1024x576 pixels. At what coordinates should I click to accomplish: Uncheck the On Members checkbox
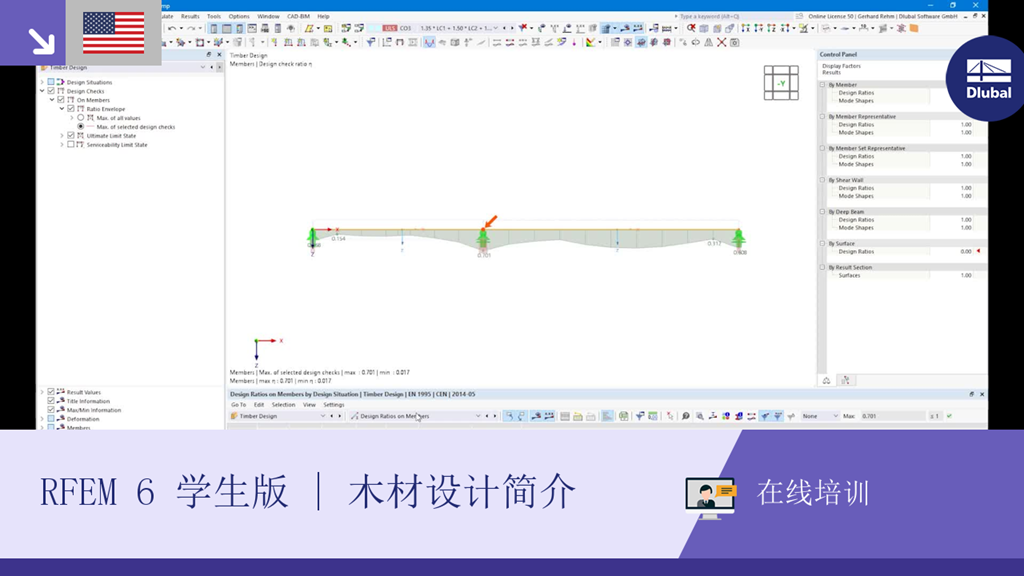[61, 100]
